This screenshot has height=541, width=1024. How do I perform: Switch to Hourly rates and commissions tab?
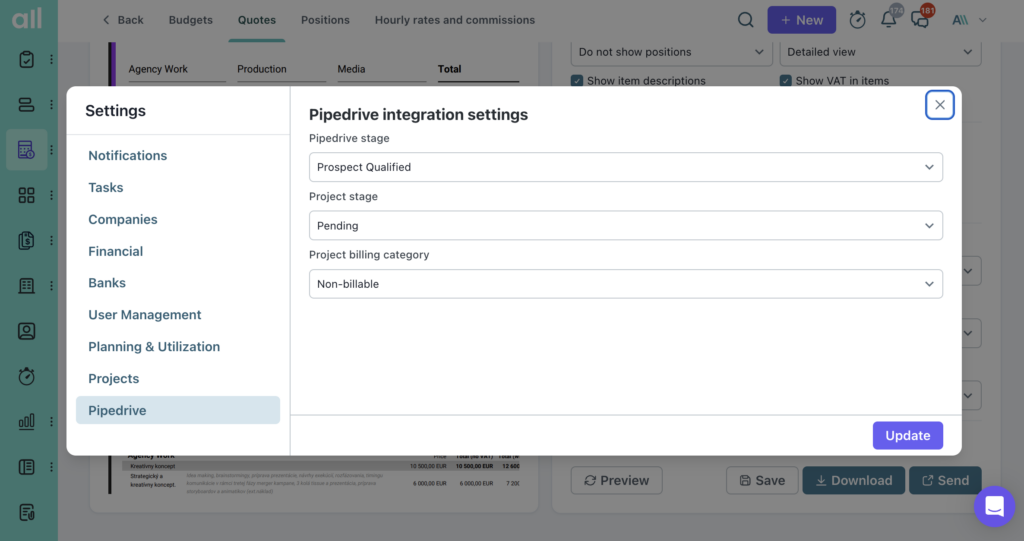click(455, 20)
